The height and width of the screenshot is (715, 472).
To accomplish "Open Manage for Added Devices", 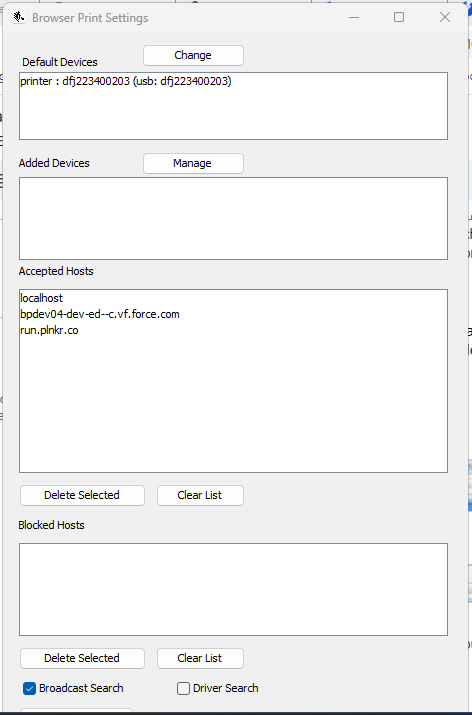I will point(193,163).
